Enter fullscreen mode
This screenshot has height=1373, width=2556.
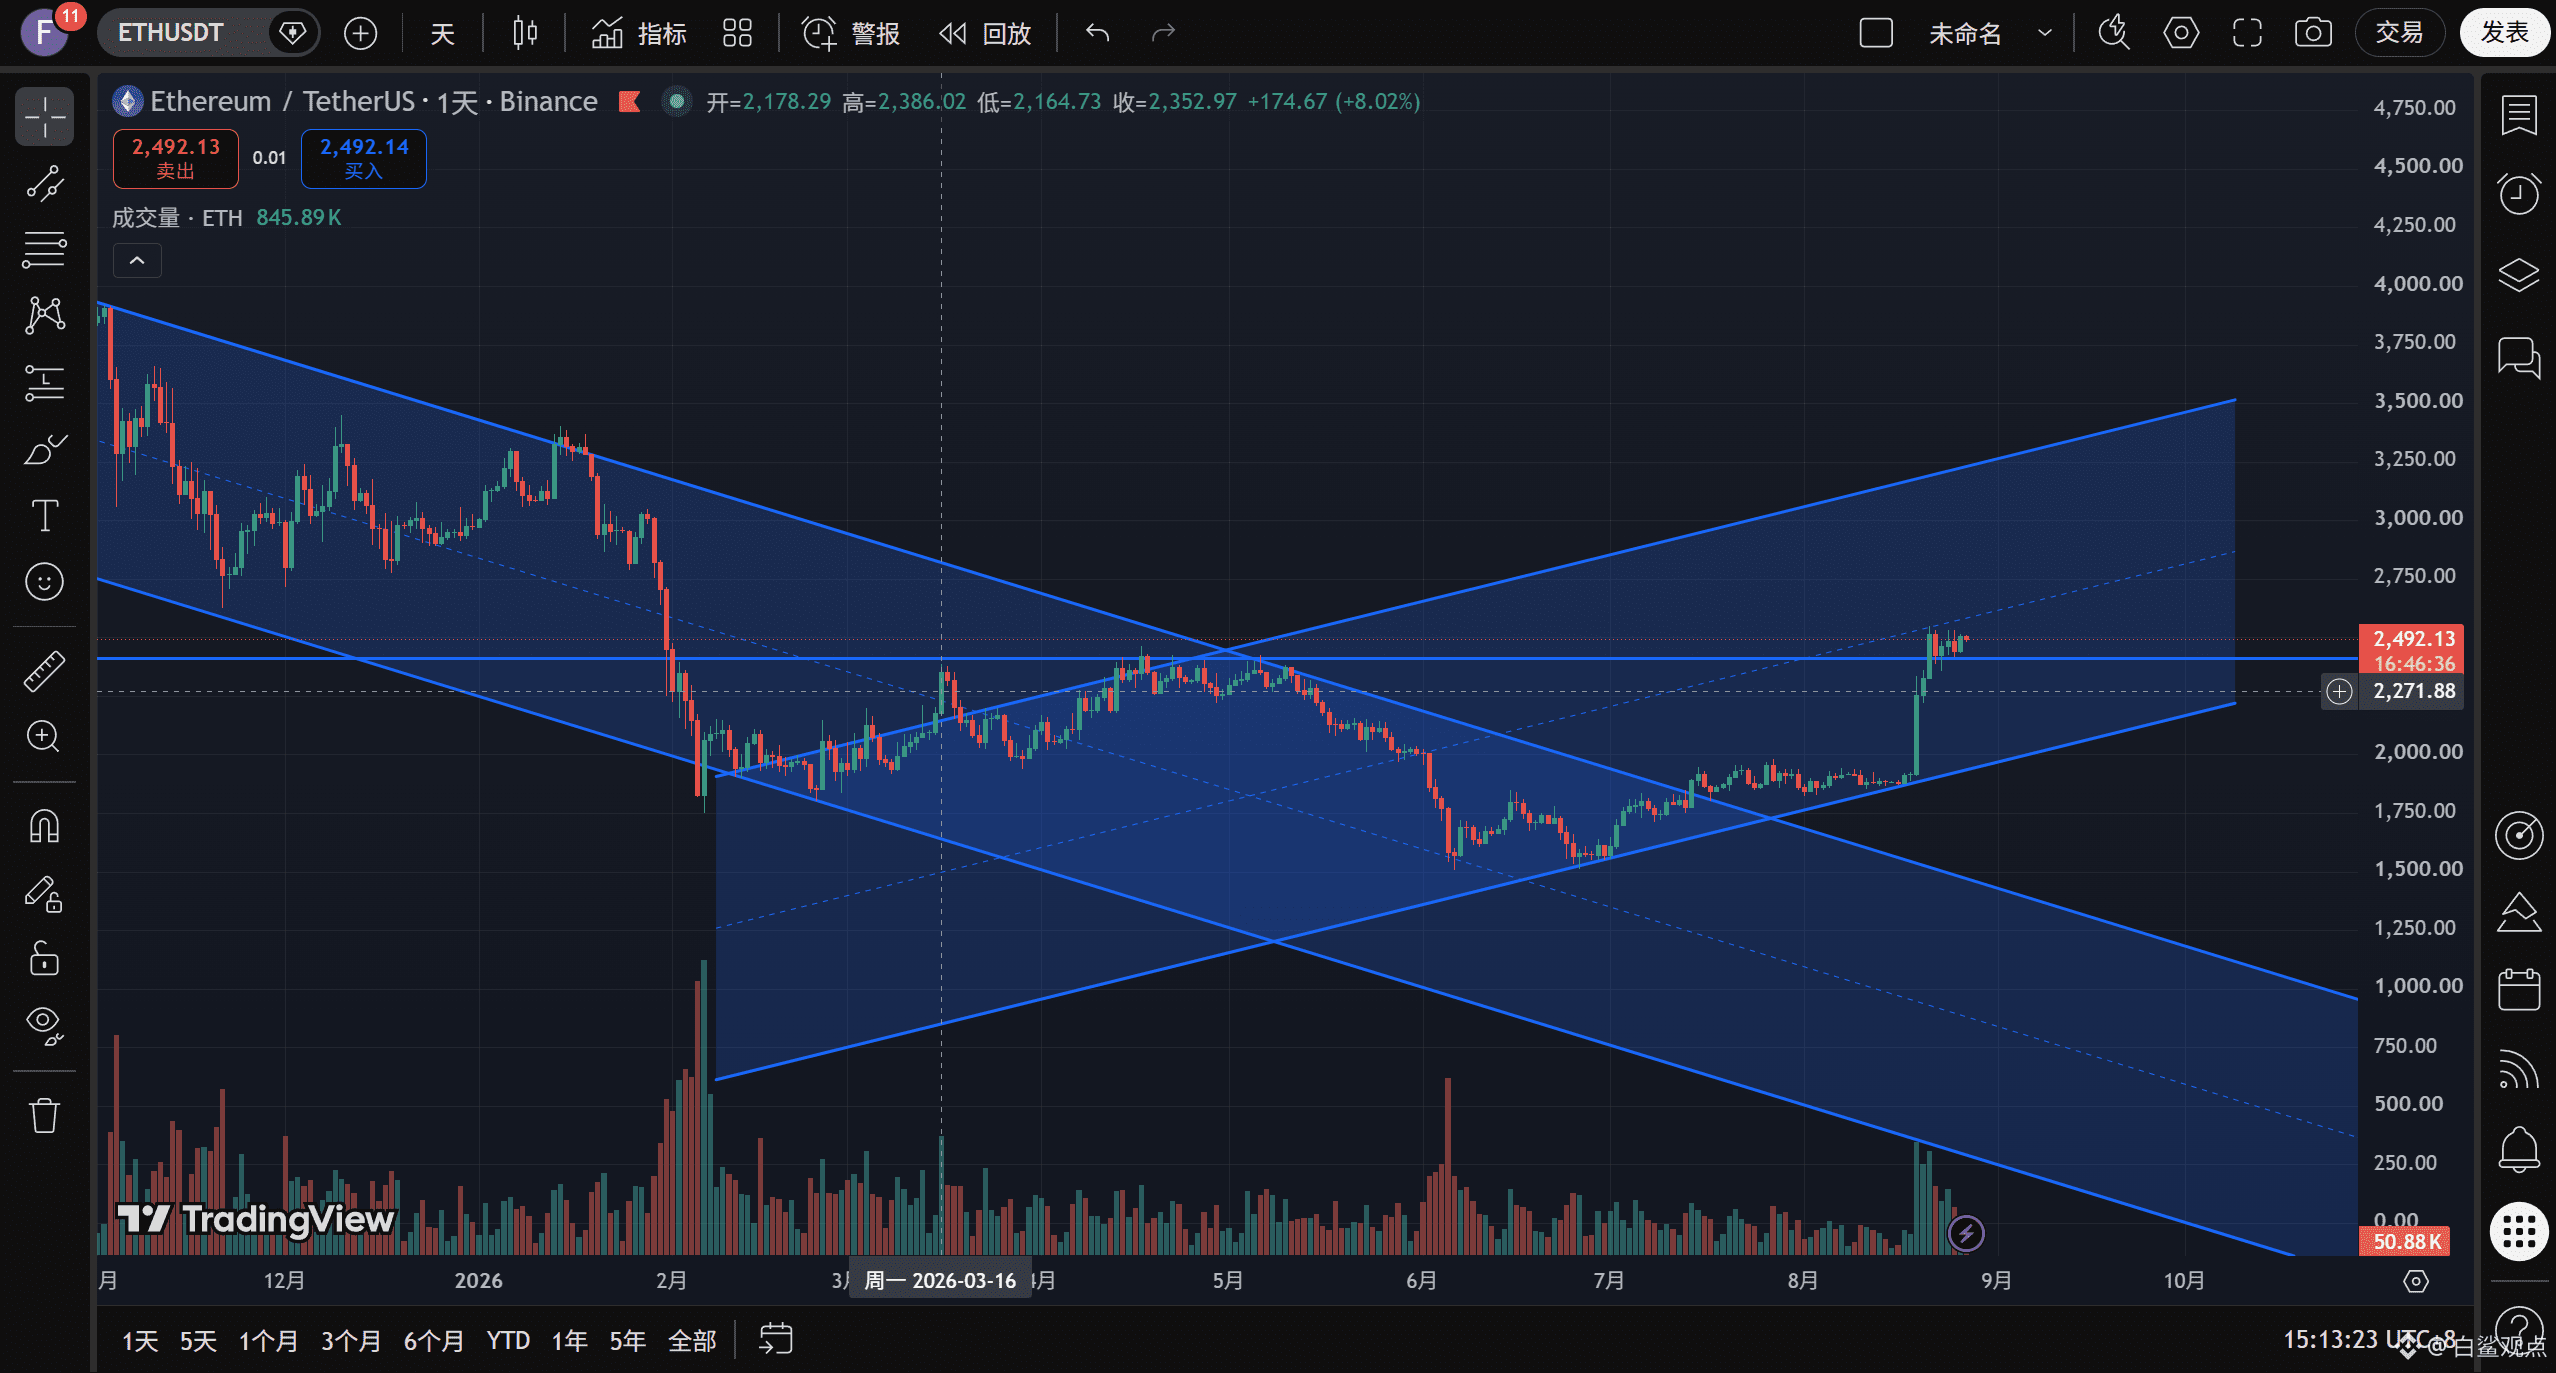(2247, 33)
